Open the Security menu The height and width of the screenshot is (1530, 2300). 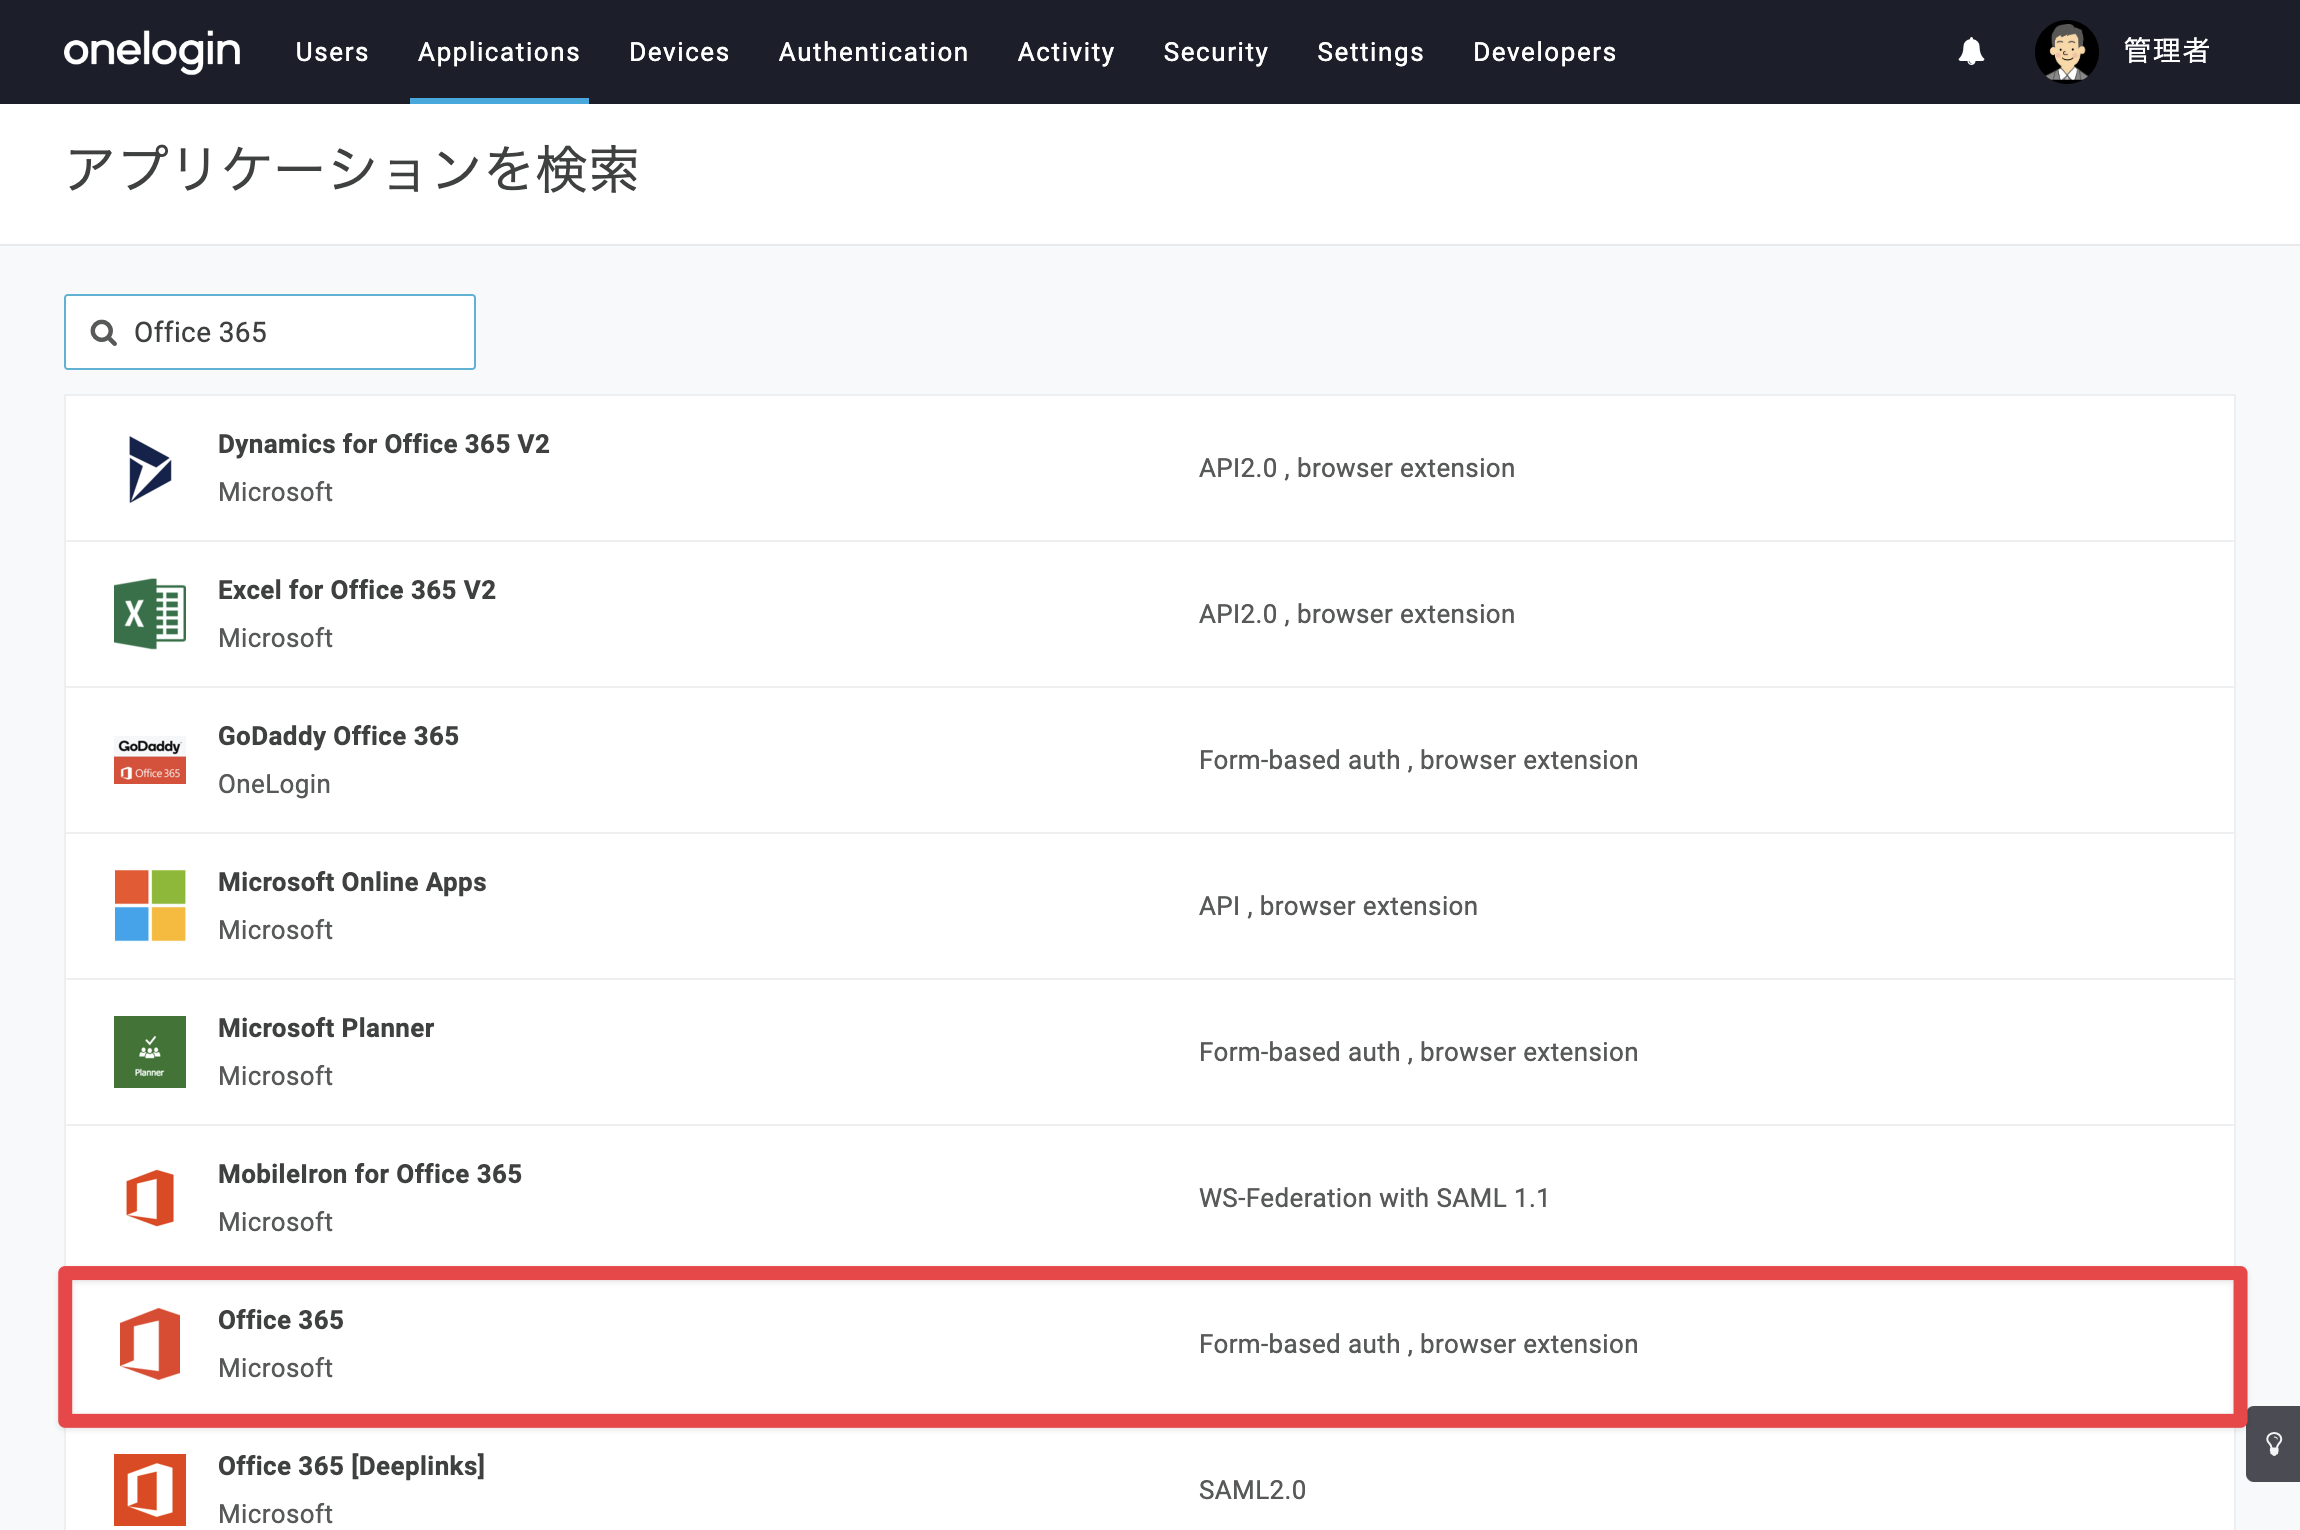[x=1216, y=52]
